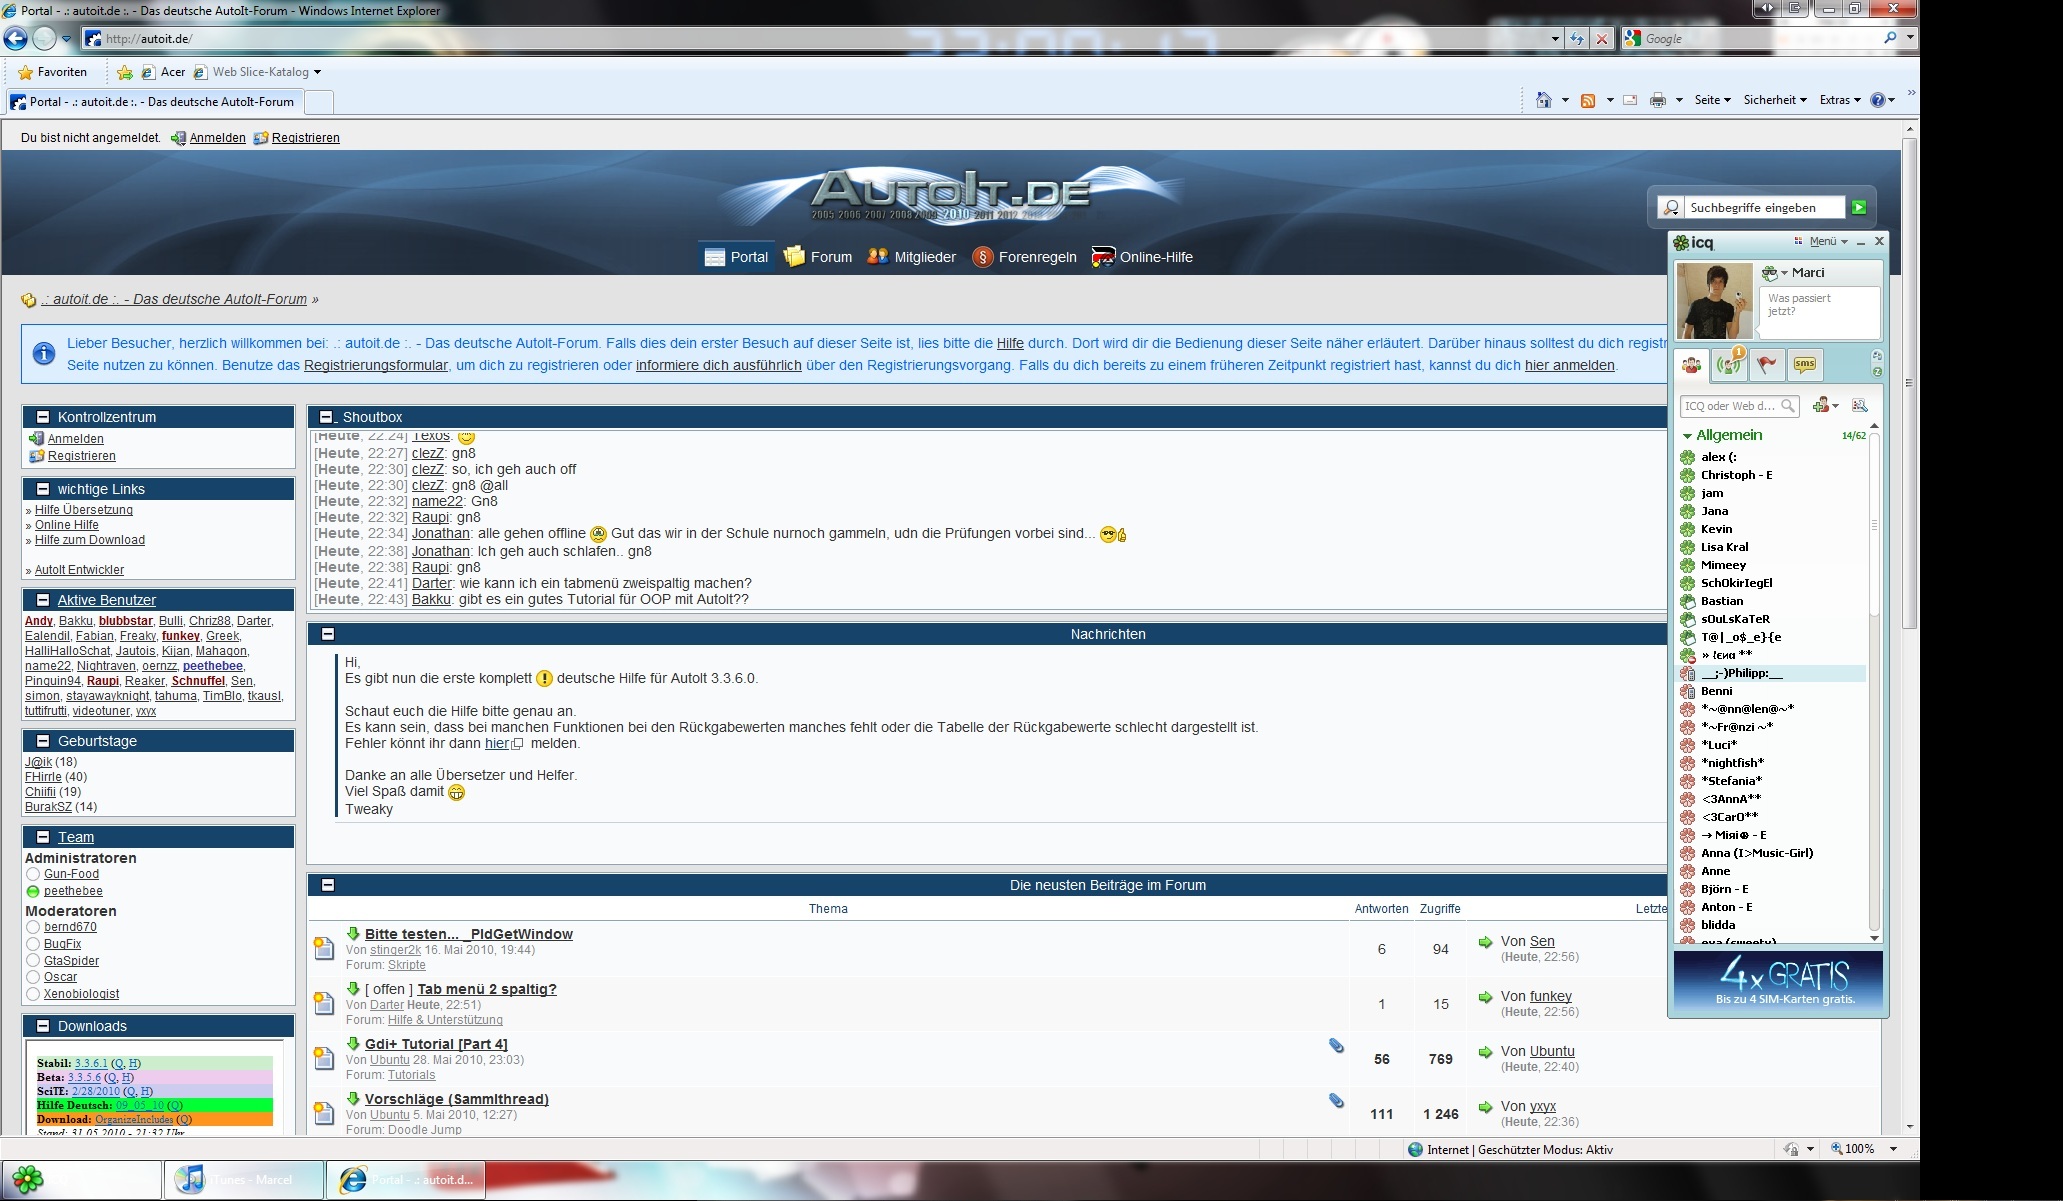Click the ICQ add contact icon
Image resolution: width=2063 pixels, height=1201 pixels.
[1821, 405]
